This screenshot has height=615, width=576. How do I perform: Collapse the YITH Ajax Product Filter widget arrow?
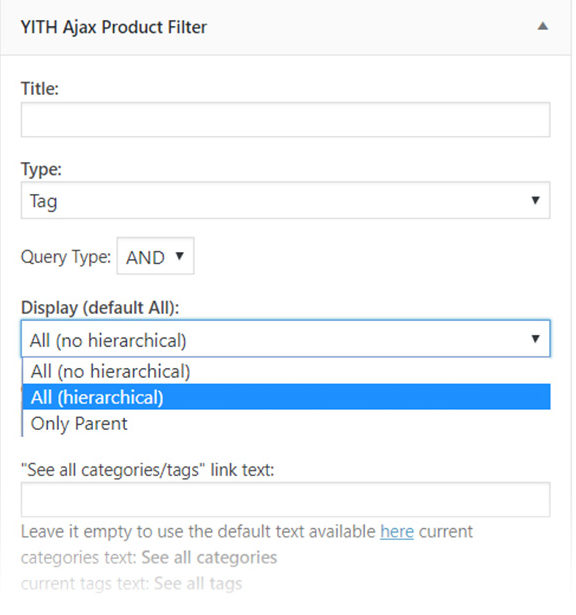pos(543,27)
